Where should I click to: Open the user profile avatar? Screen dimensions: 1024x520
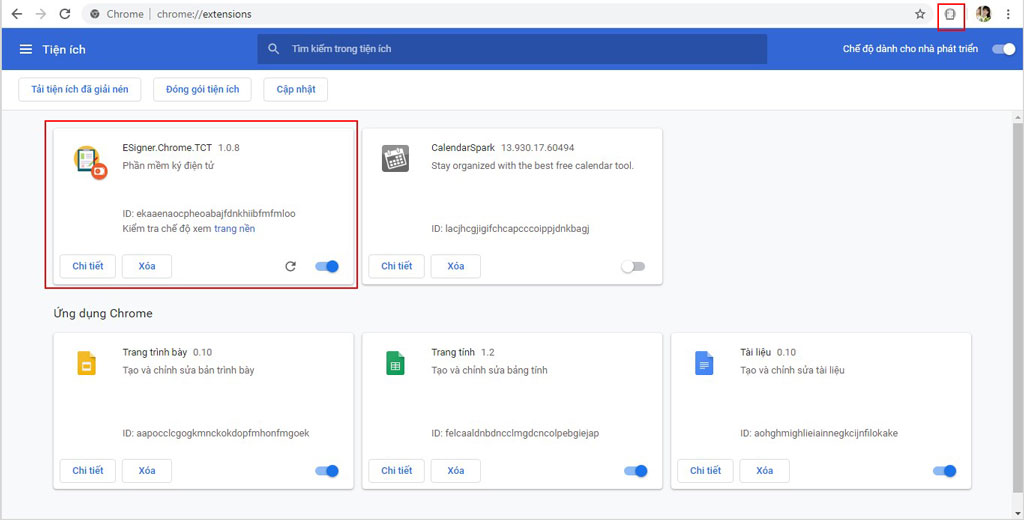click(x=984, y=14)
